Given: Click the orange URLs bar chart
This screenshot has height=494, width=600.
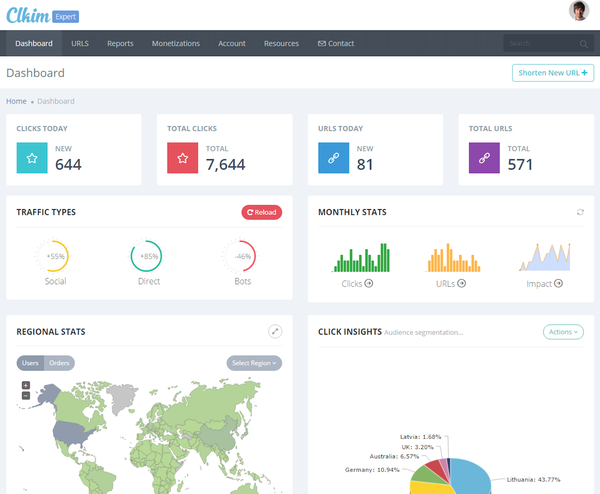Looking at the screenshot, I should pos(453,258).
